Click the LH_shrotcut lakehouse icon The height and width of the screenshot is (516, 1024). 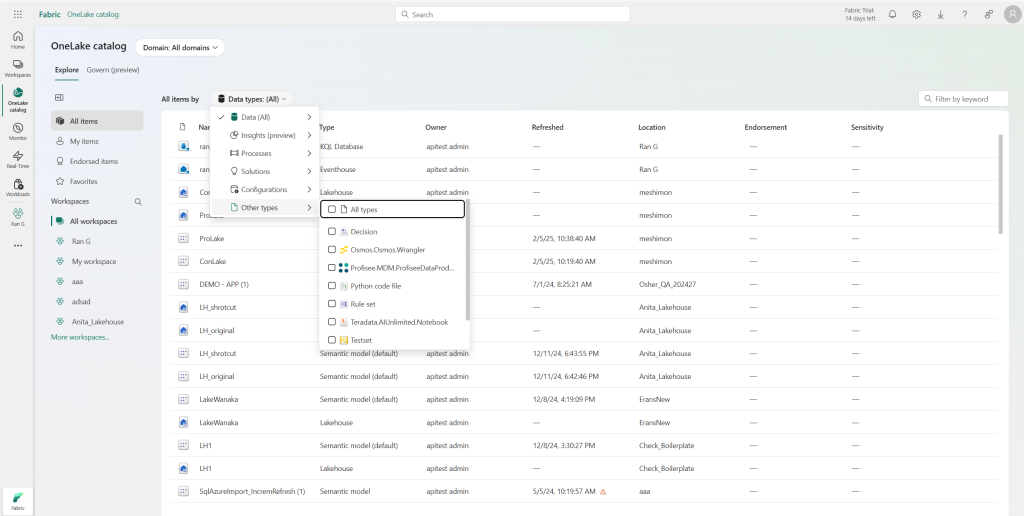click(x=184, y=307)
